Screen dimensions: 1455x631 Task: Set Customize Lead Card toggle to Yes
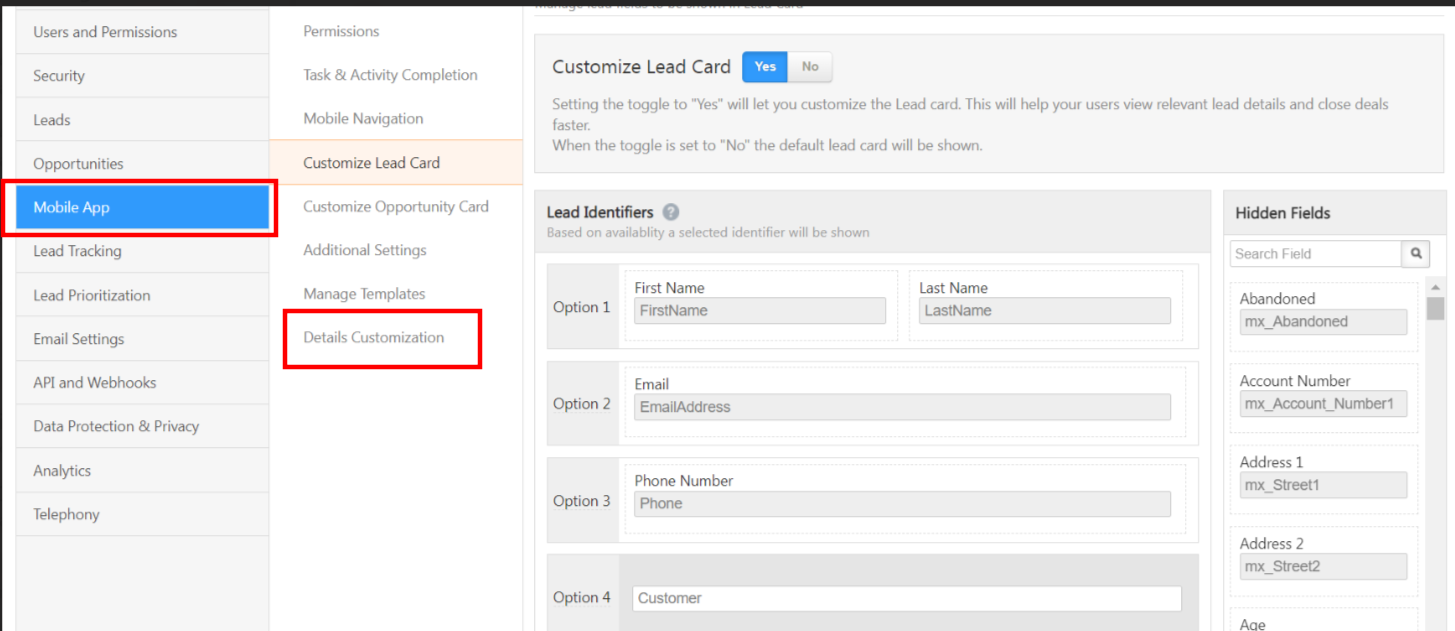click(765, 67)
